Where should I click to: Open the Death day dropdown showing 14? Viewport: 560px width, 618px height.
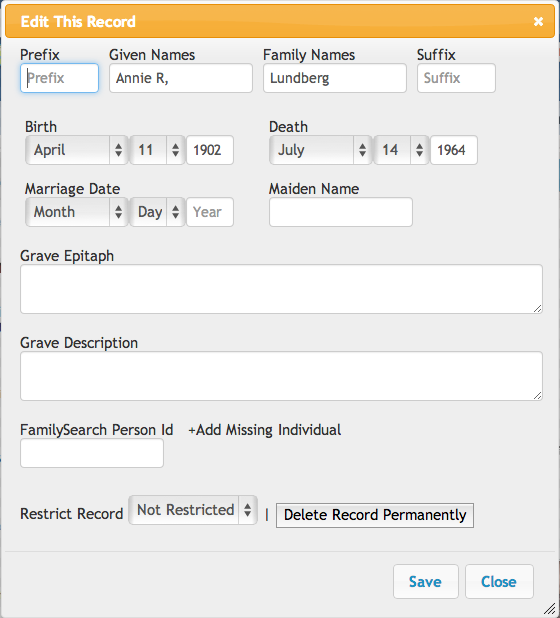pyautogui.click(x=401, y=150)
